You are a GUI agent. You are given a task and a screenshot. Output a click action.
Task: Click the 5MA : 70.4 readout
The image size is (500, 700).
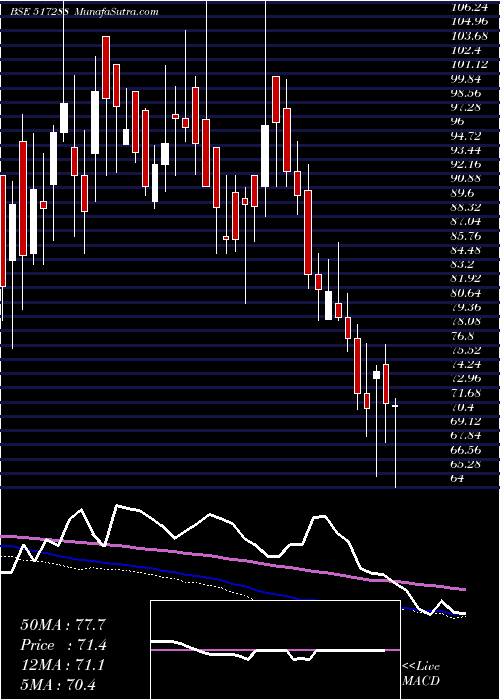coord(58,685)
